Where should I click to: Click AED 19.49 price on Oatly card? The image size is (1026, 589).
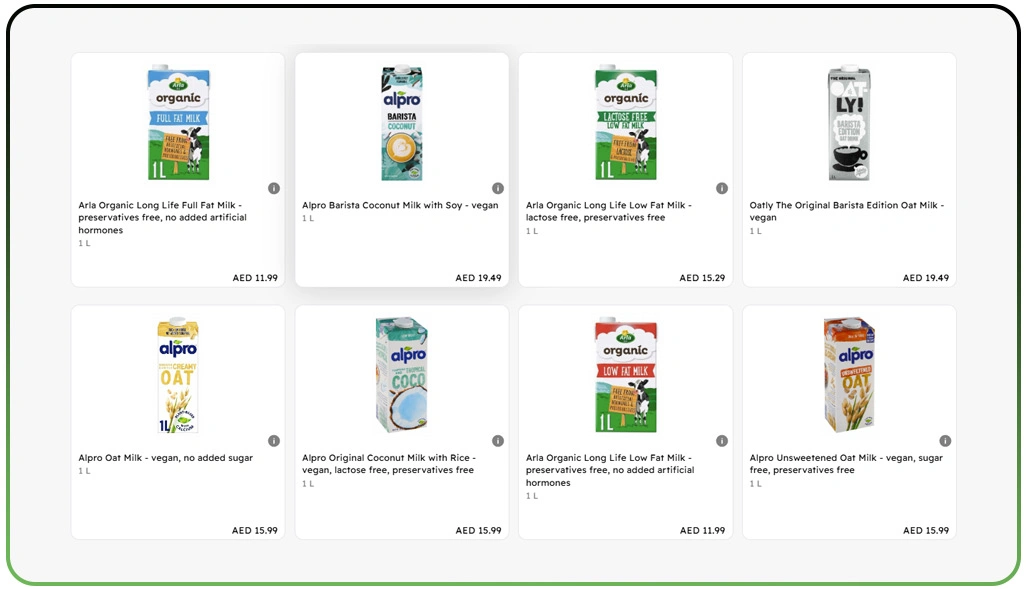pyautogui.click(x=926, y=278)
